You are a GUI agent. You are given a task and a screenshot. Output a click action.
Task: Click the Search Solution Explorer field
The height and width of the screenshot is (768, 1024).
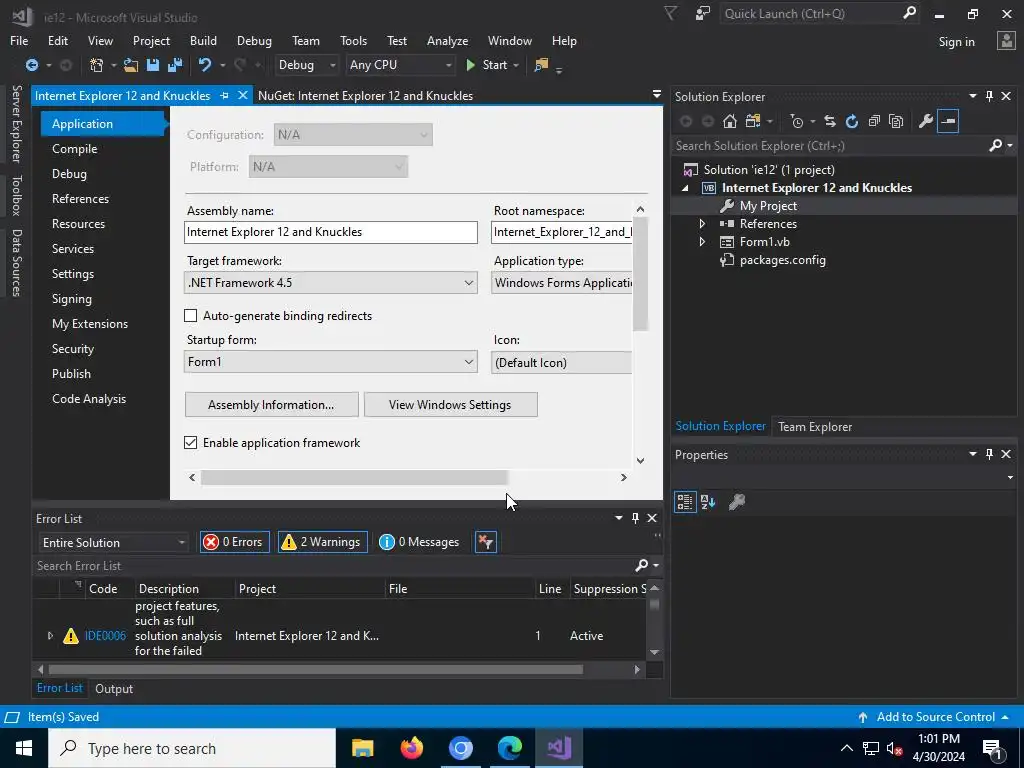(x=829, y=146)
